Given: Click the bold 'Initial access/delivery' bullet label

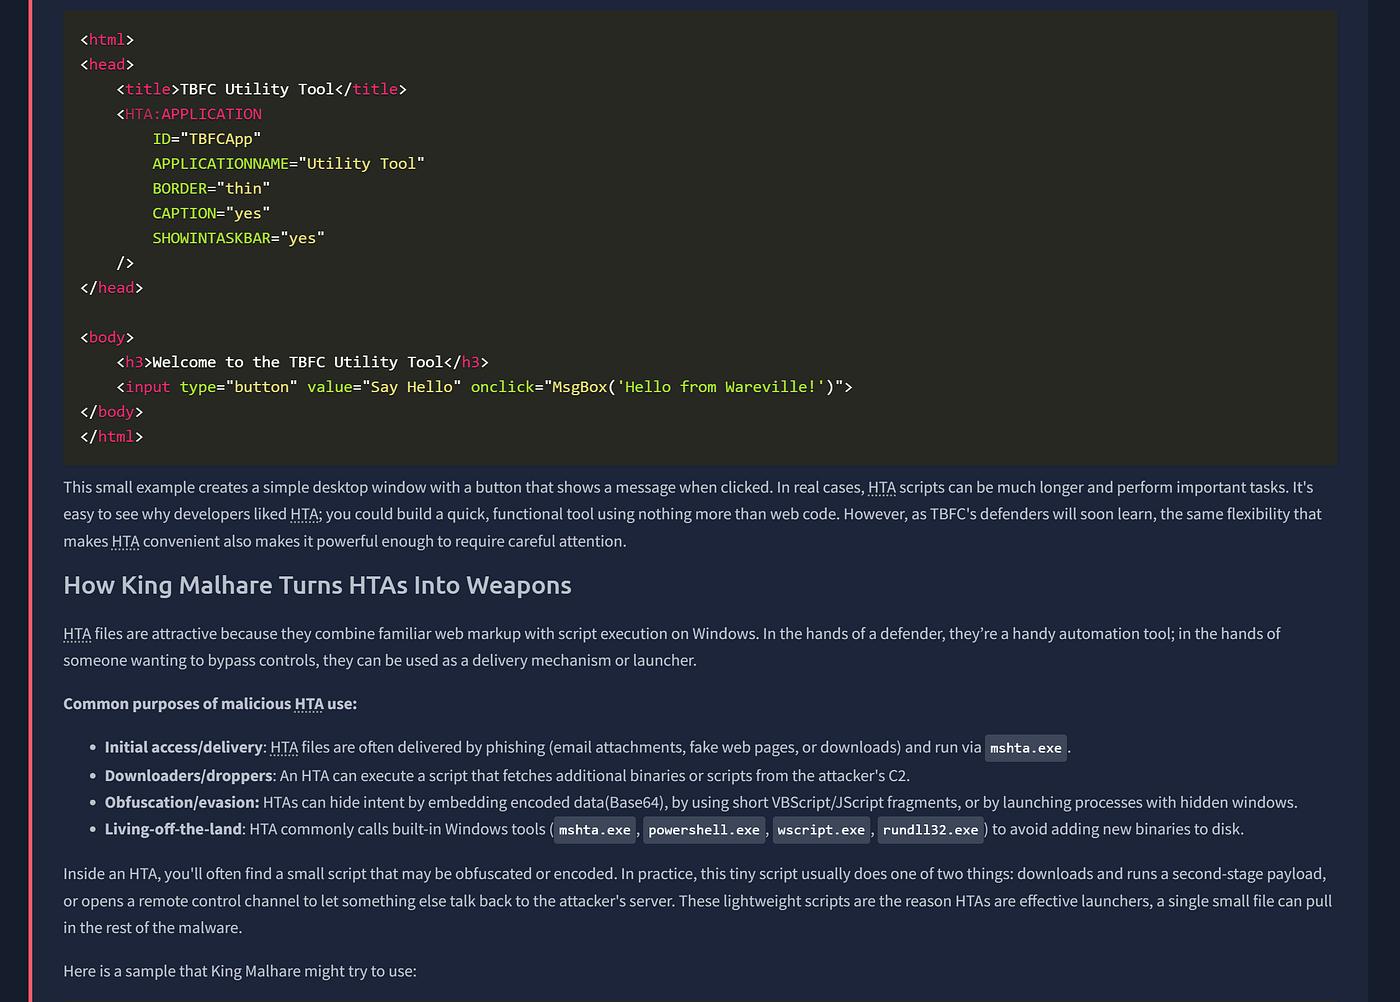Looking at the screenshot, I should coord(184,747).
